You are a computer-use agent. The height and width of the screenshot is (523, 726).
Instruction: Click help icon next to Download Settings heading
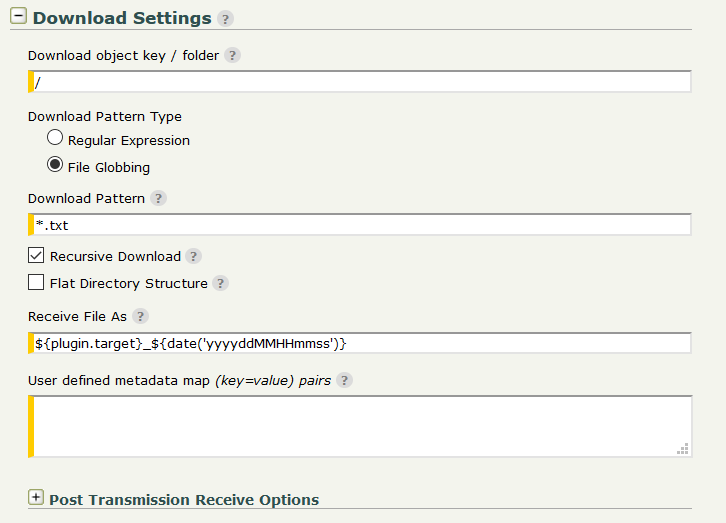click(x=225, y=19)
